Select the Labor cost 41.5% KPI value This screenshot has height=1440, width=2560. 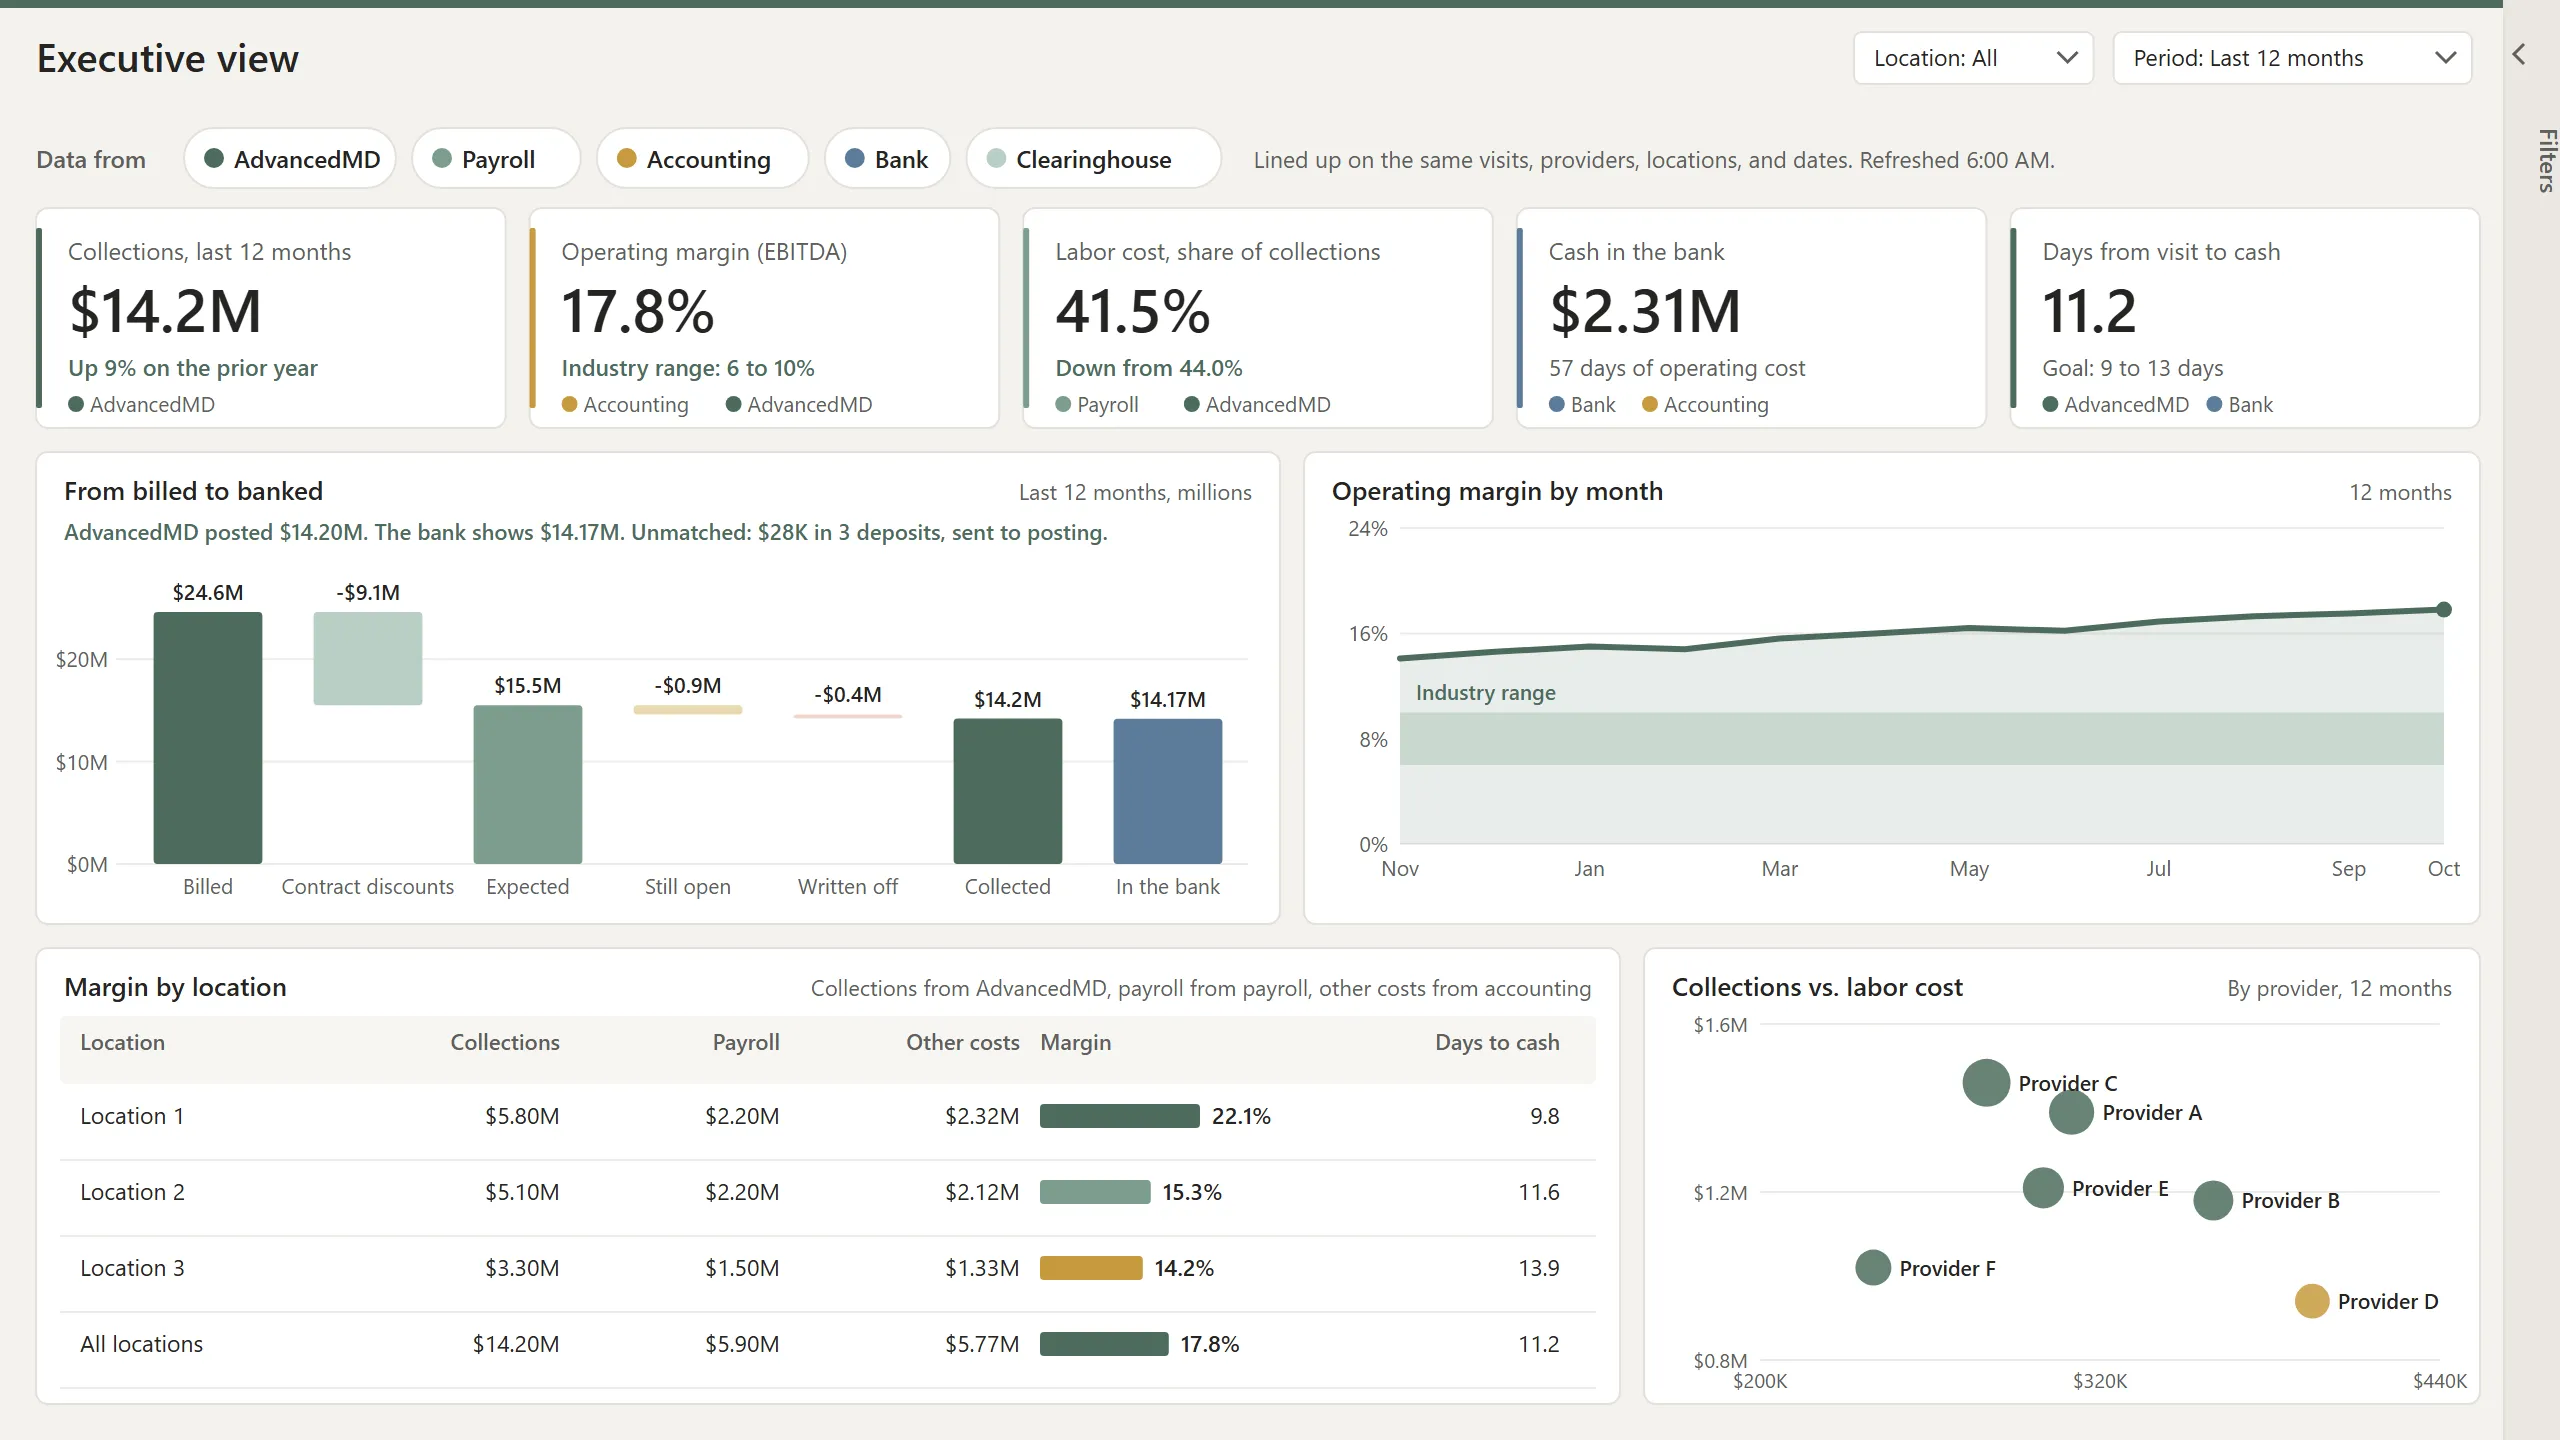point(1133,311)
